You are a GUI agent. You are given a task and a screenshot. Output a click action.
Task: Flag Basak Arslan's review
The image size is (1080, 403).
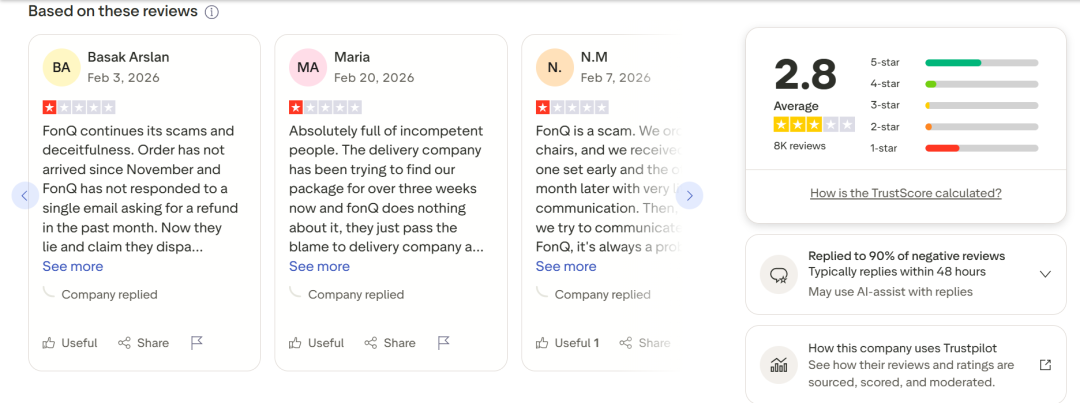click(197, 343)
